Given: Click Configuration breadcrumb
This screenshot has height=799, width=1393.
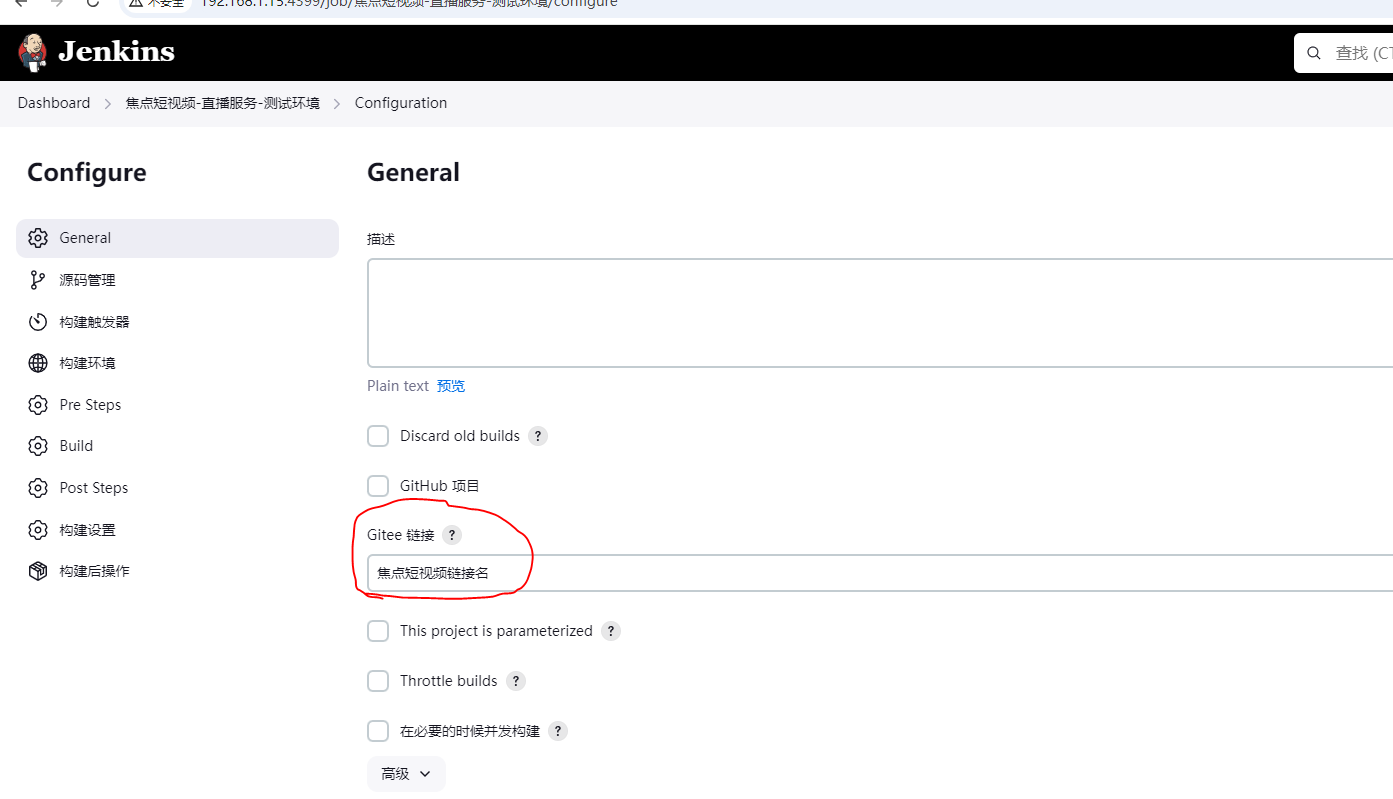Looking at the screenshot, I should pos(401,103).
